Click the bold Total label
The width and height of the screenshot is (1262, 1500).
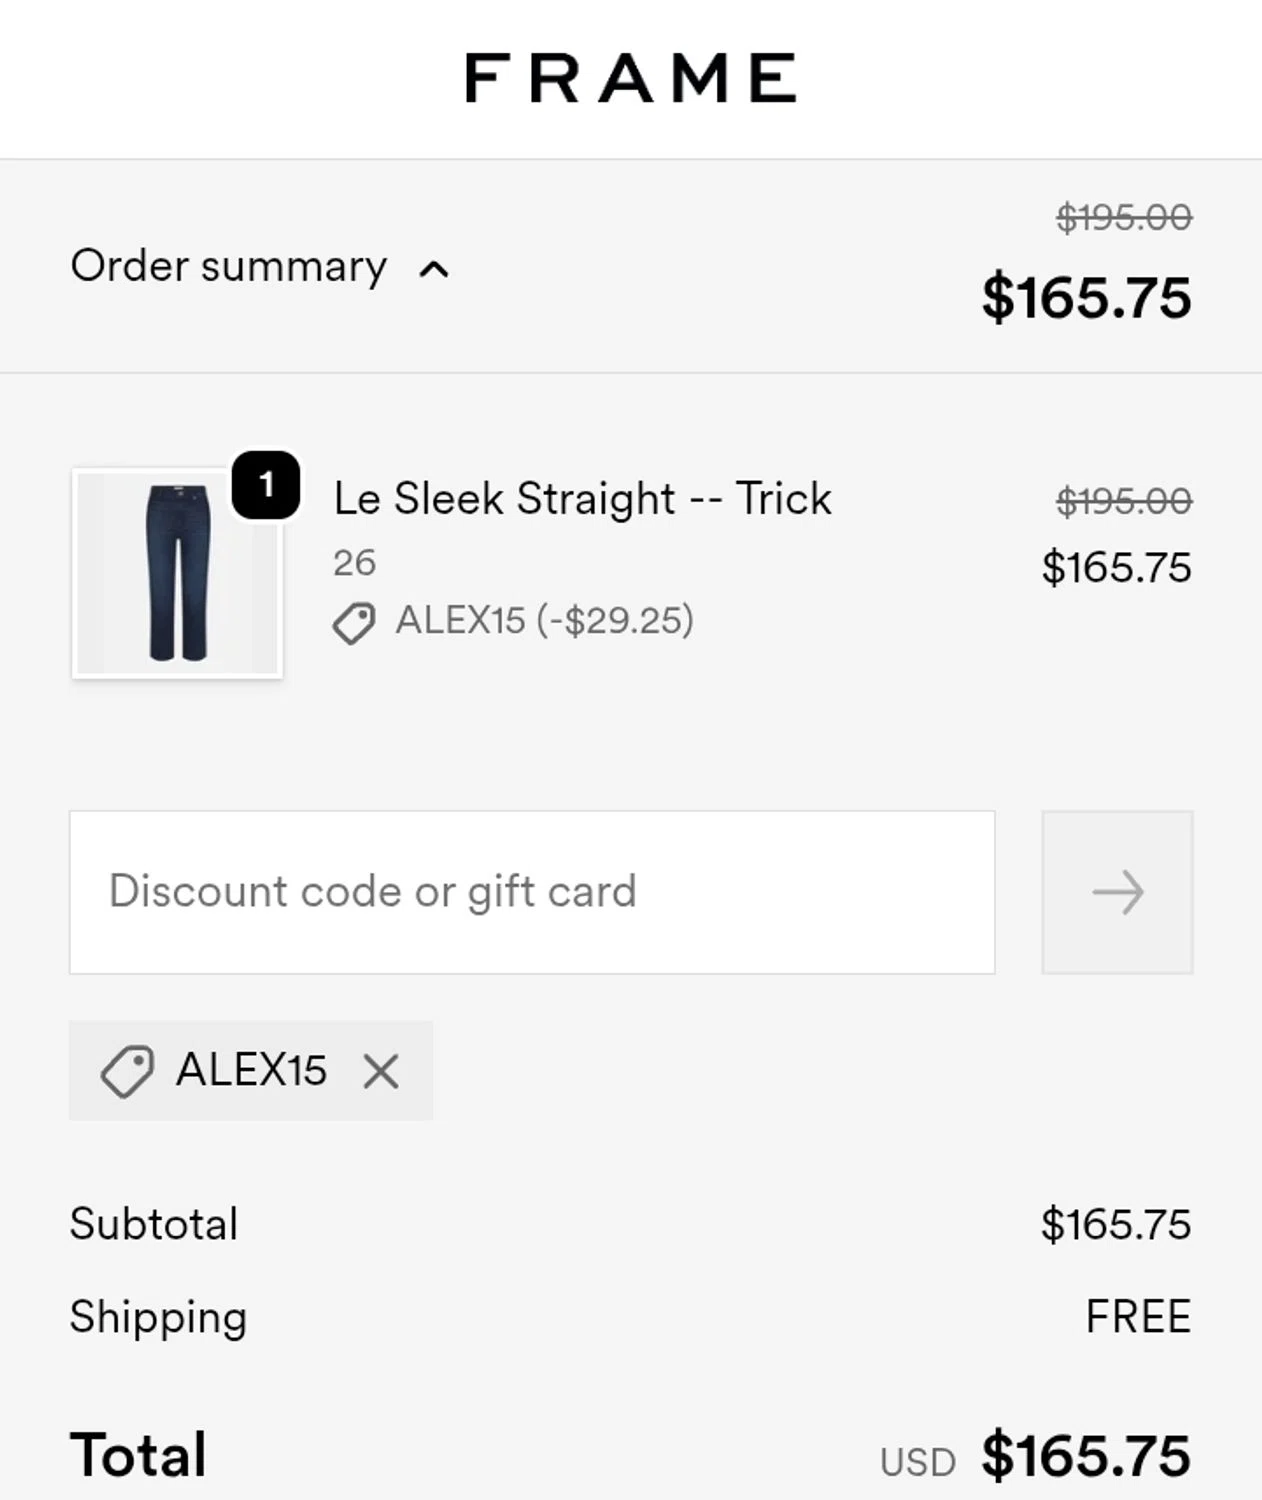point(138,1455)
